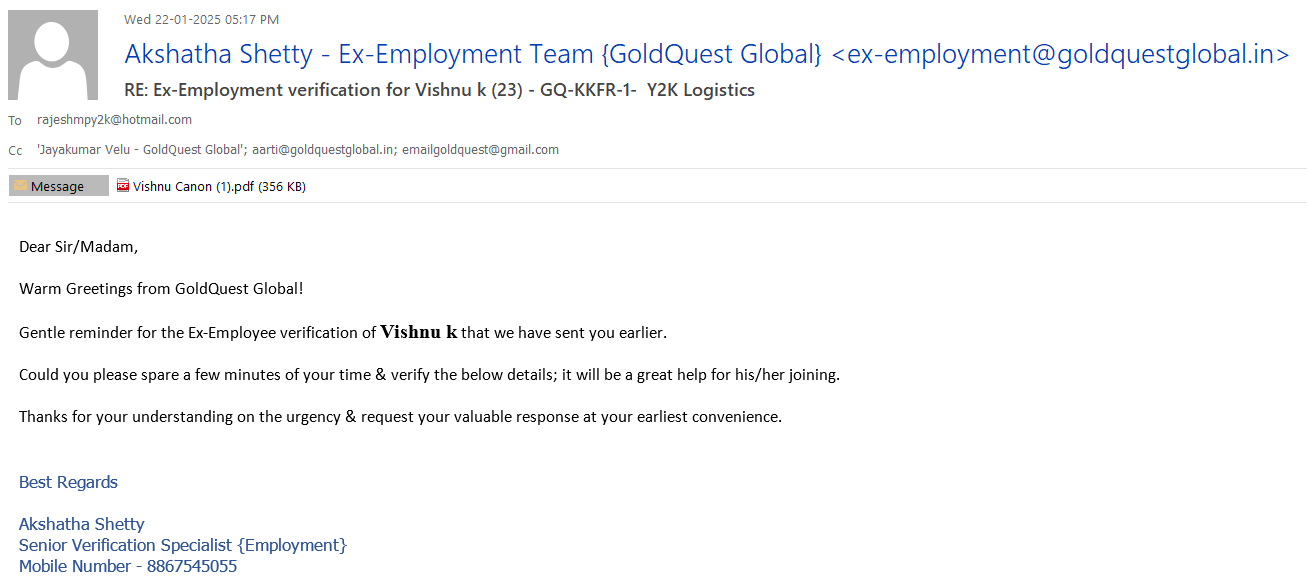Switch to the Message tab
The width and height of the screenshot is (1307, 585).
click(x=58, y=186)
